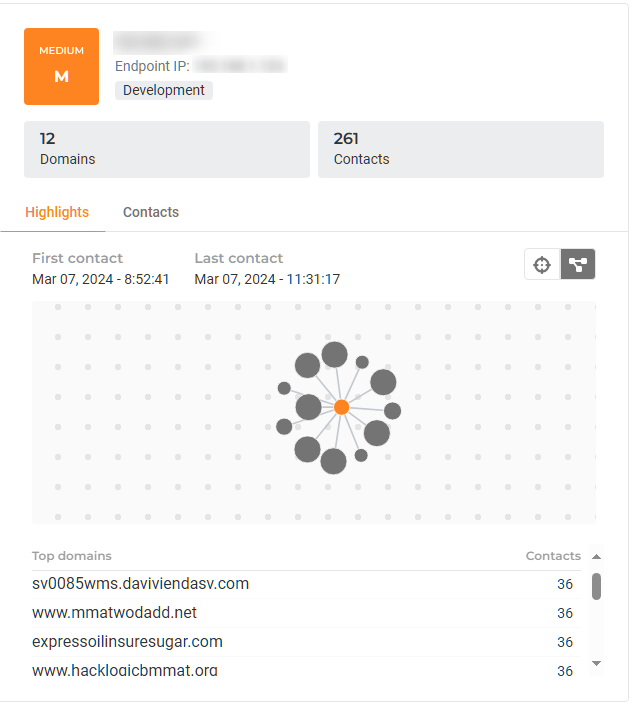Click the scroll down arrow of domain list
Viewport: 632px width, 711px height.
click(597, 663)
